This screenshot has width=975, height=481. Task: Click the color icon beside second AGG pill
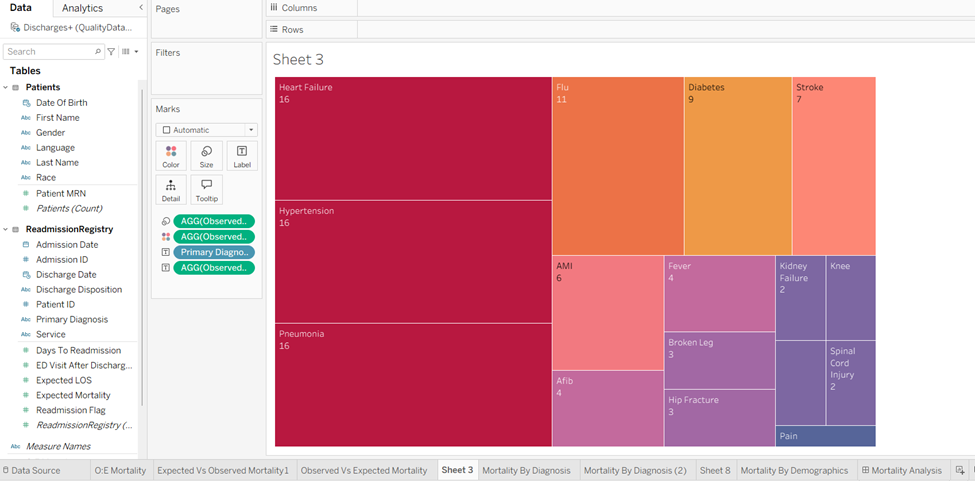pos(165,237)
